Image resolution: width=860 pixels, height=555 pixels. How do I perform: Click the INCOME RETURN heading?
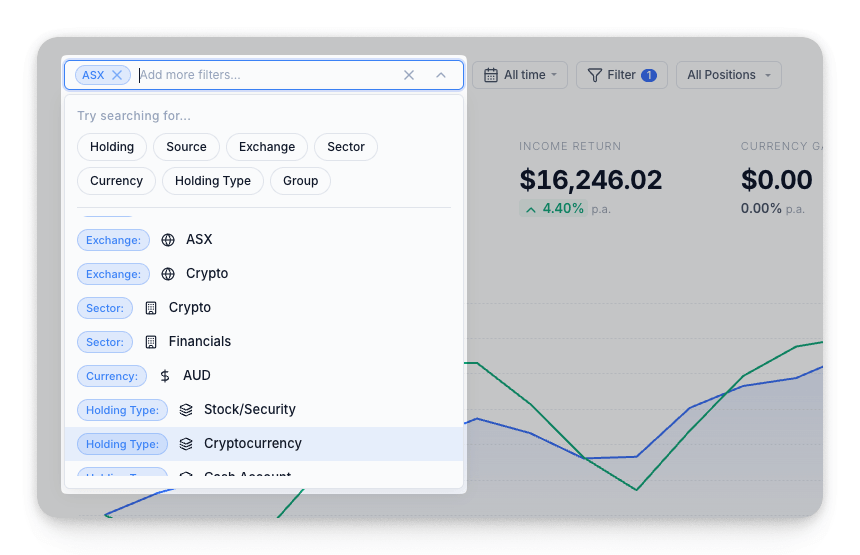(x=570, y=146)
